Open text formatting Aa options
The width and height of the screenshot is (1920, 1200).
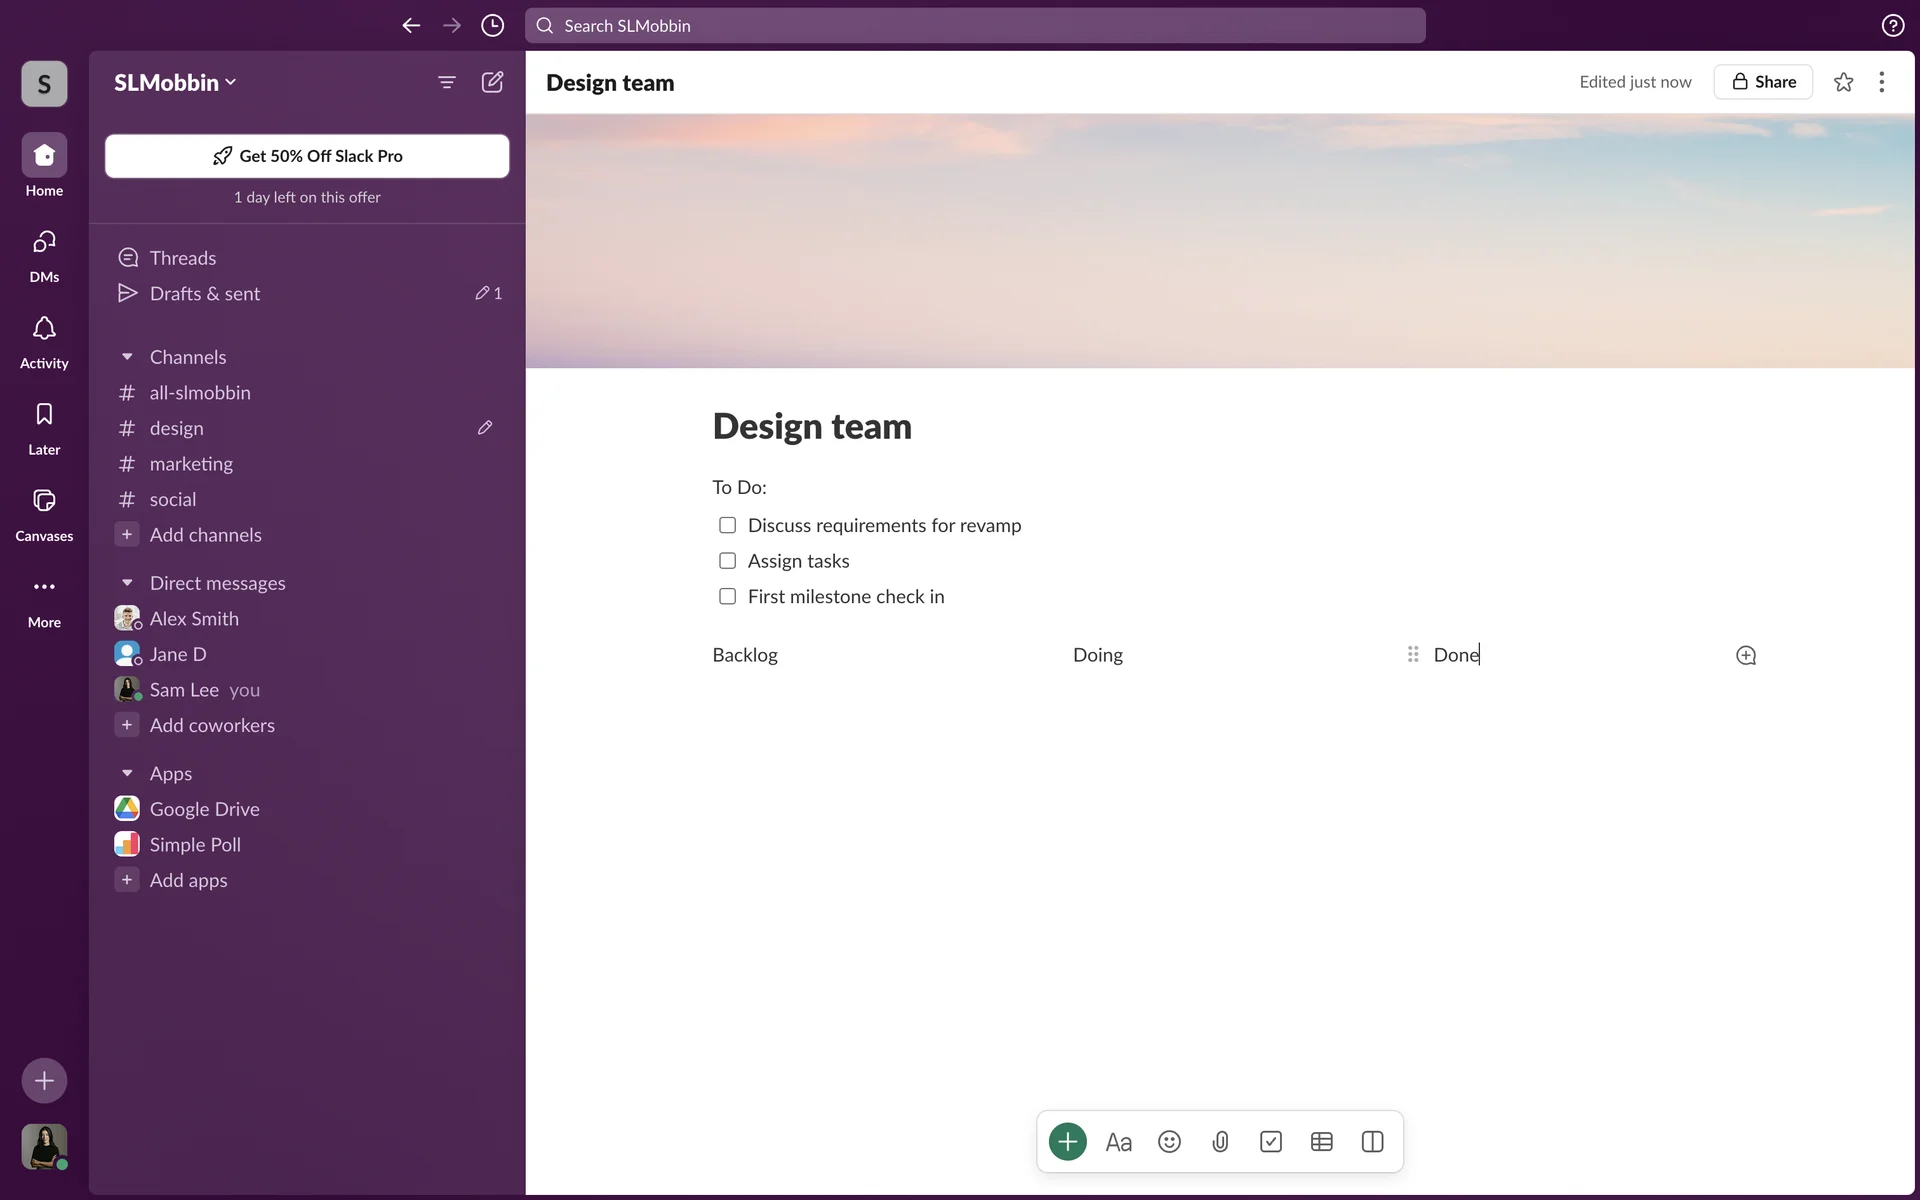pyautogui.click(x=1118, y=1141)
